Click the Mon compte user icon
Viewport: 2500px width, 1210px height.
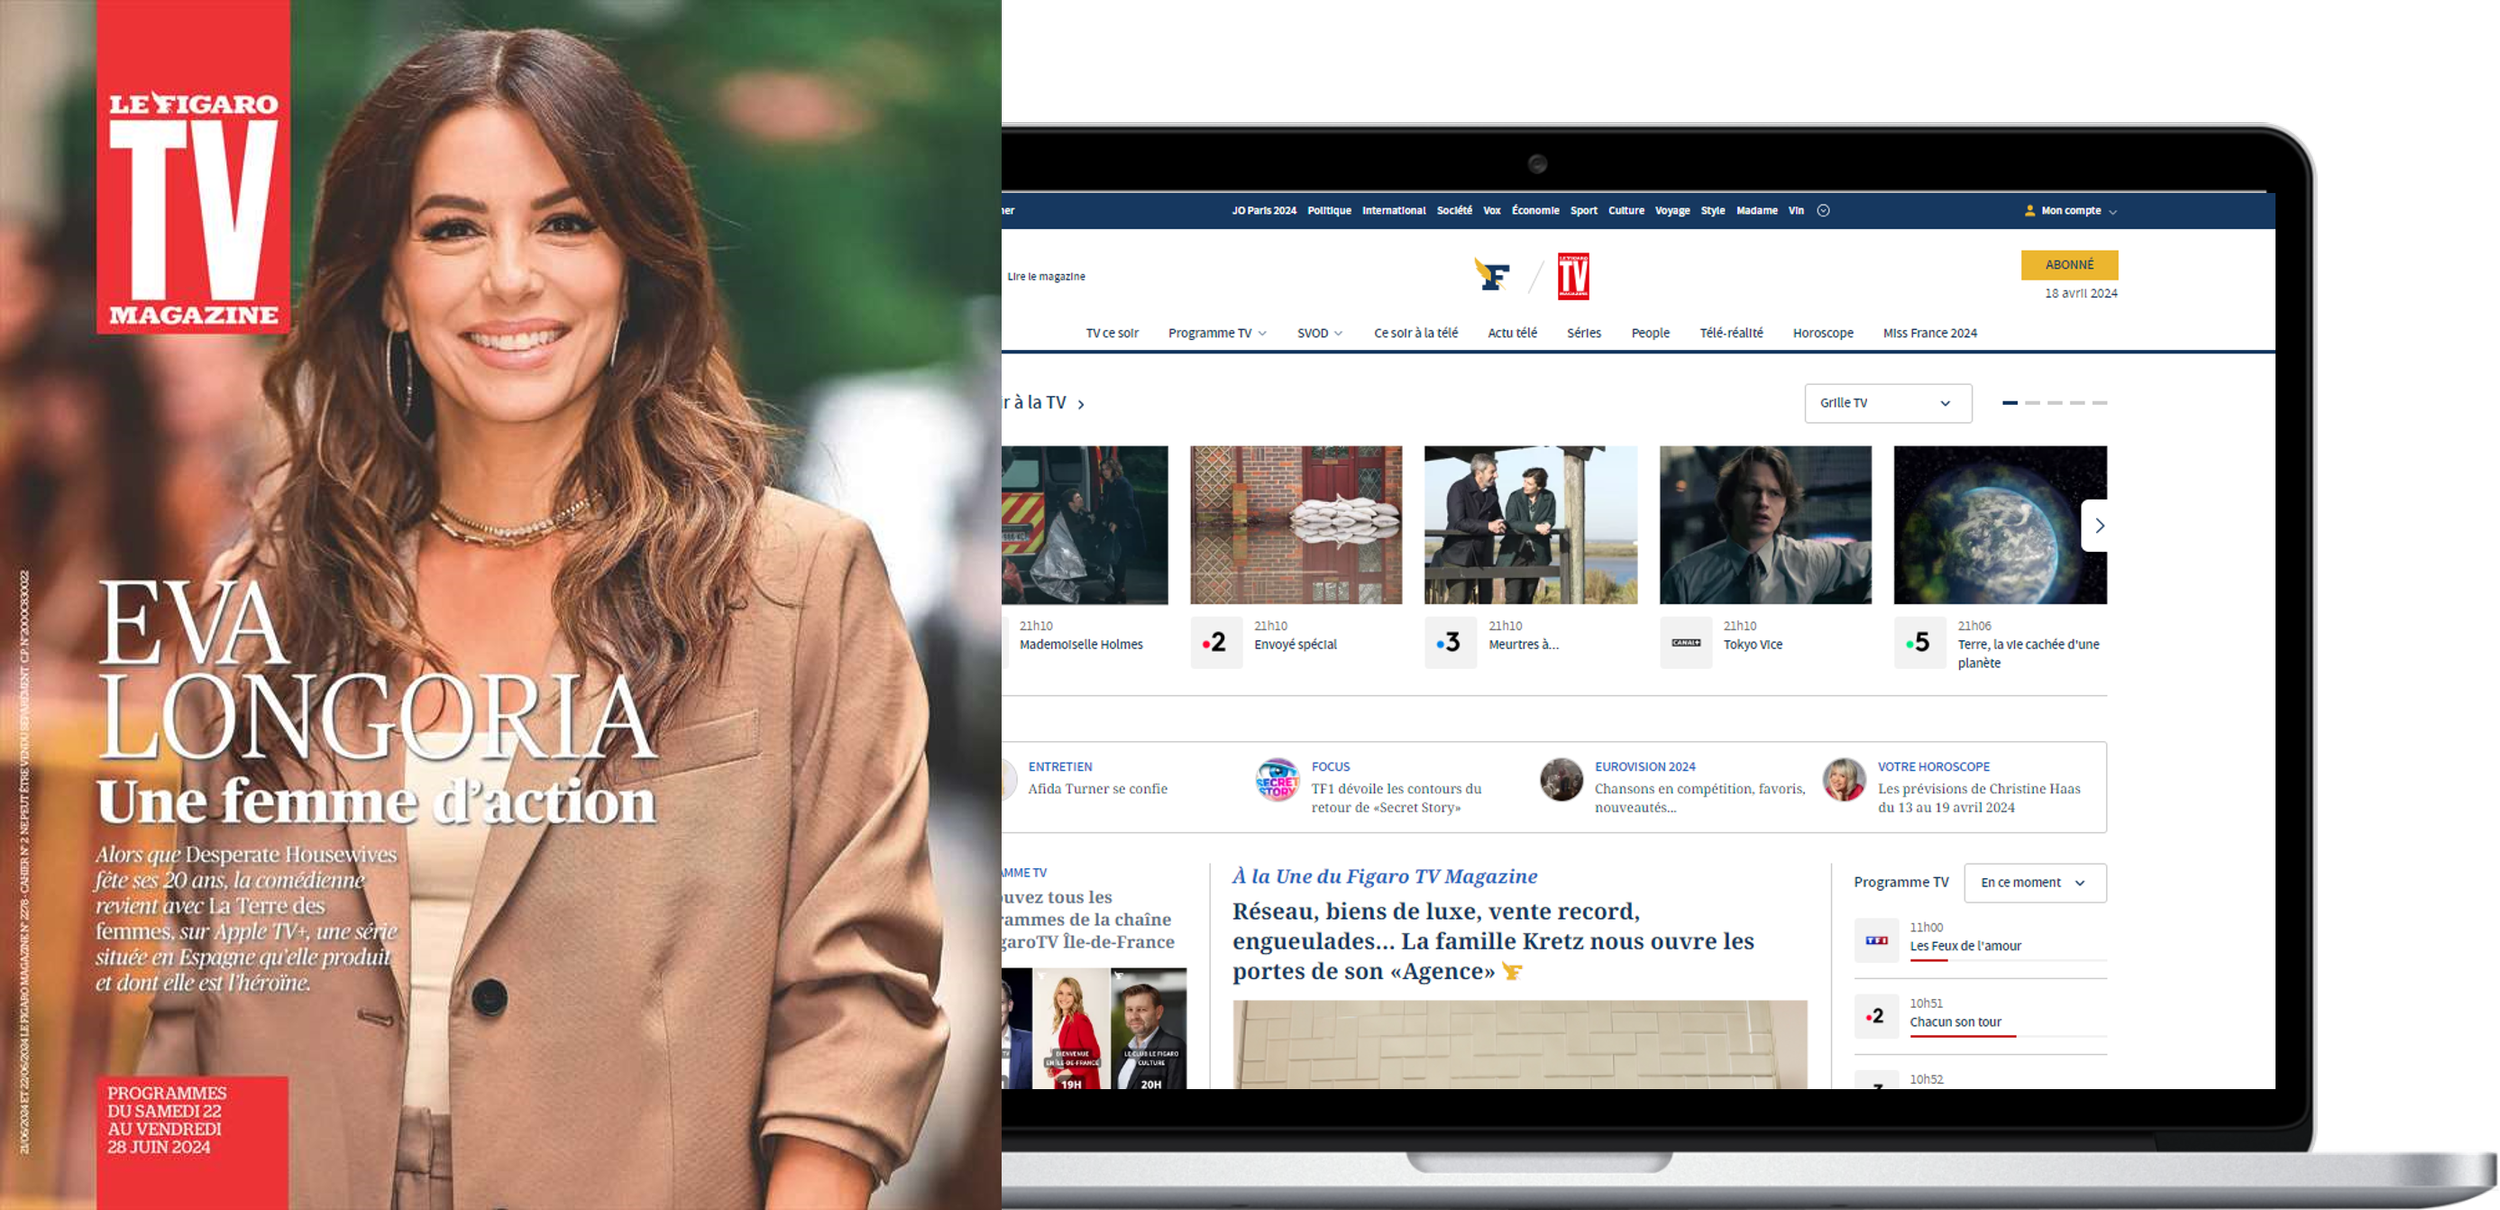2029,211
